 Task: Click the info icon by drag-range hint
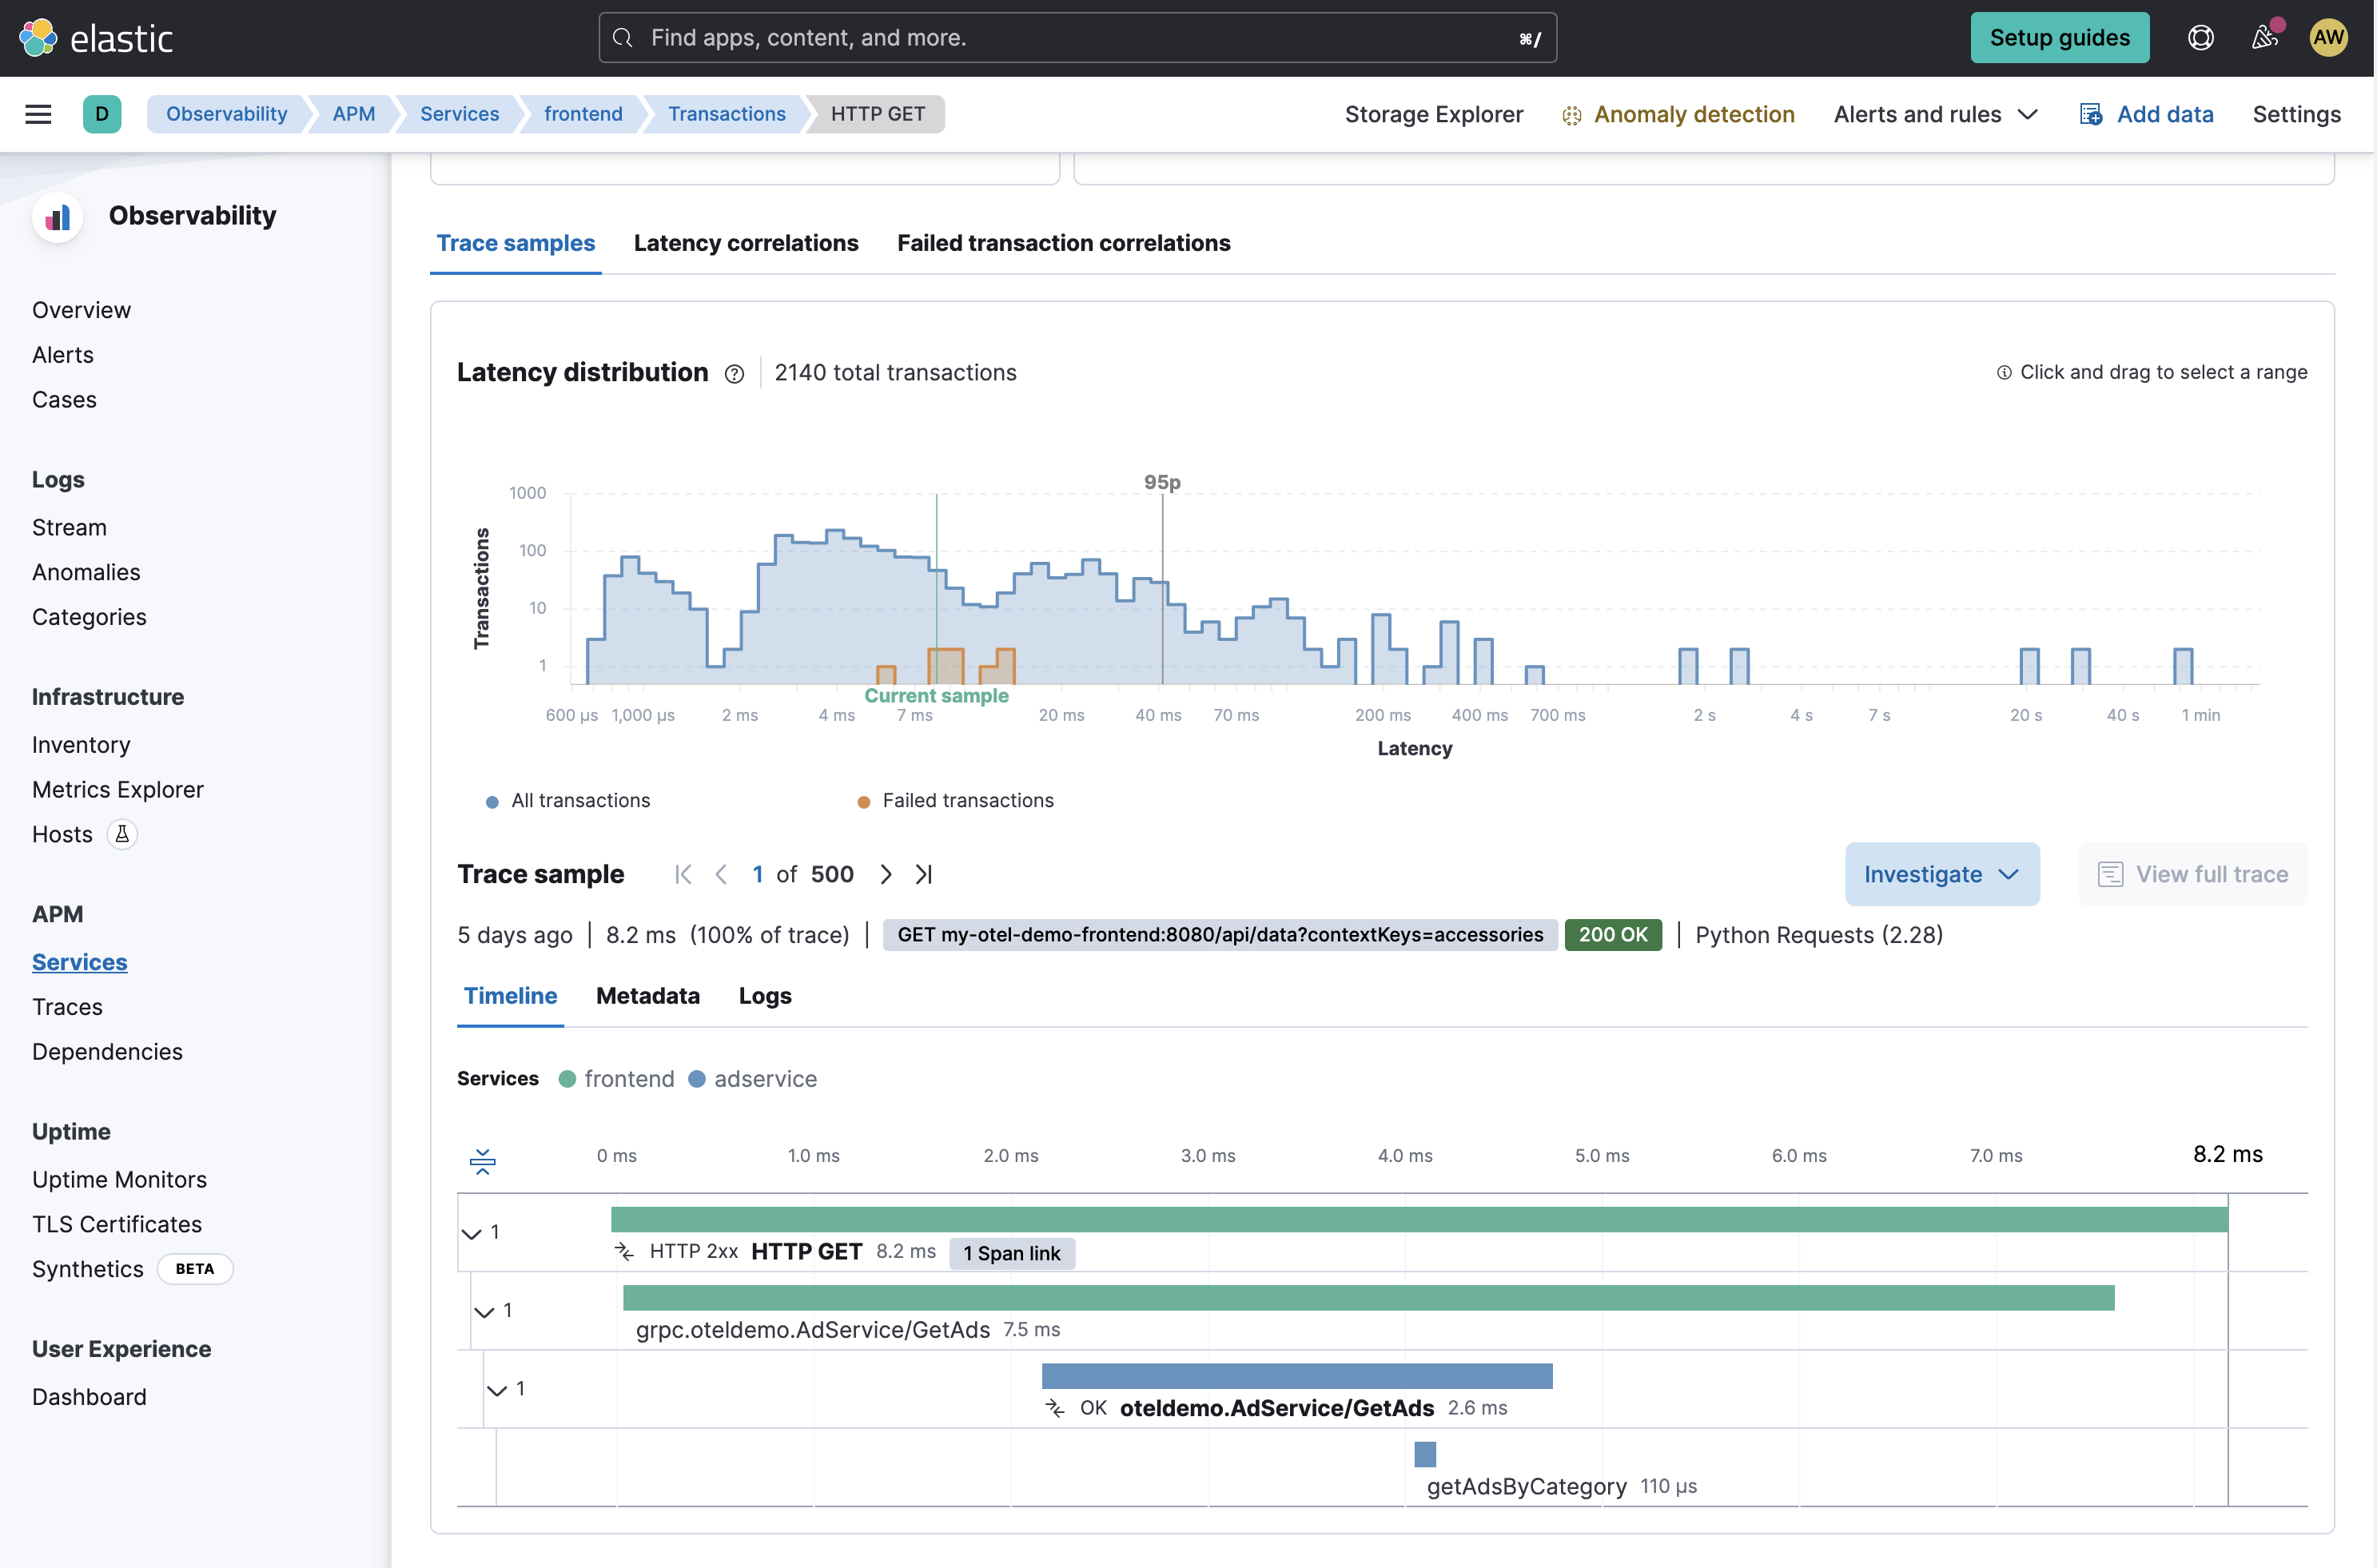[2003, 372]
